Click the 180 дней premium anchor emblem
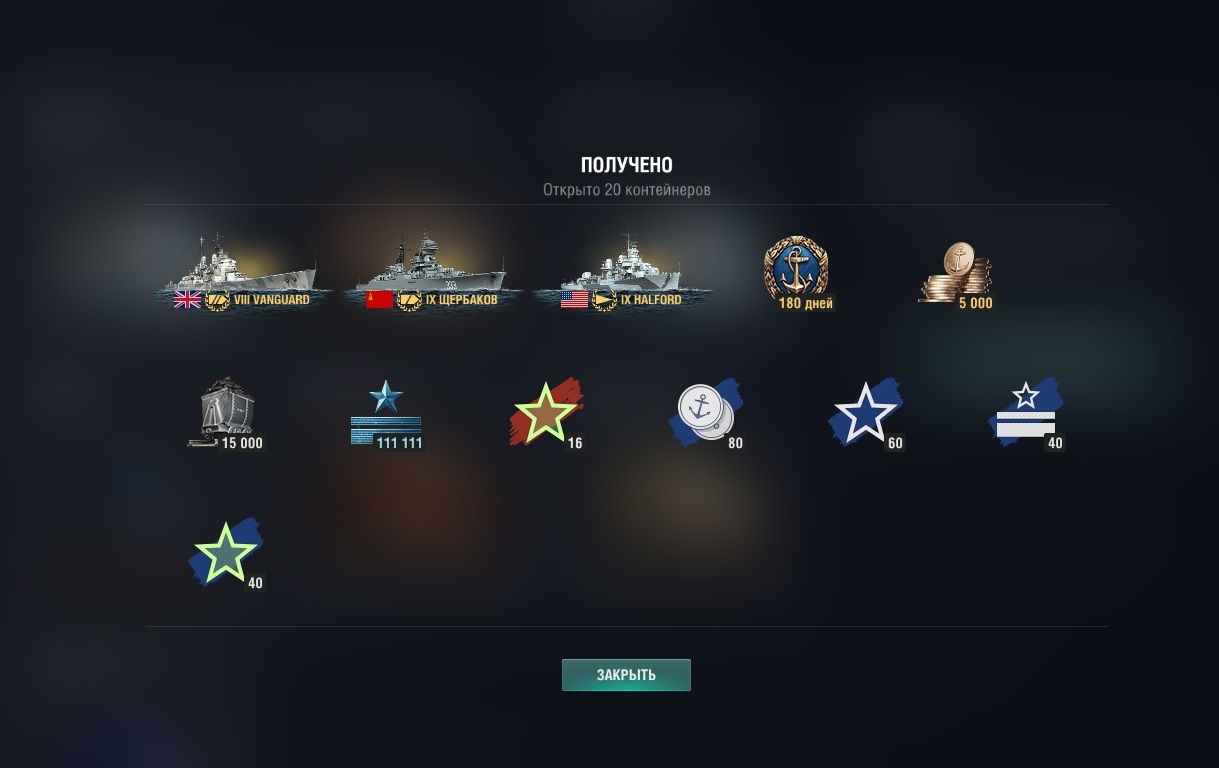The image size is (1219, 768). pos(797,272)
